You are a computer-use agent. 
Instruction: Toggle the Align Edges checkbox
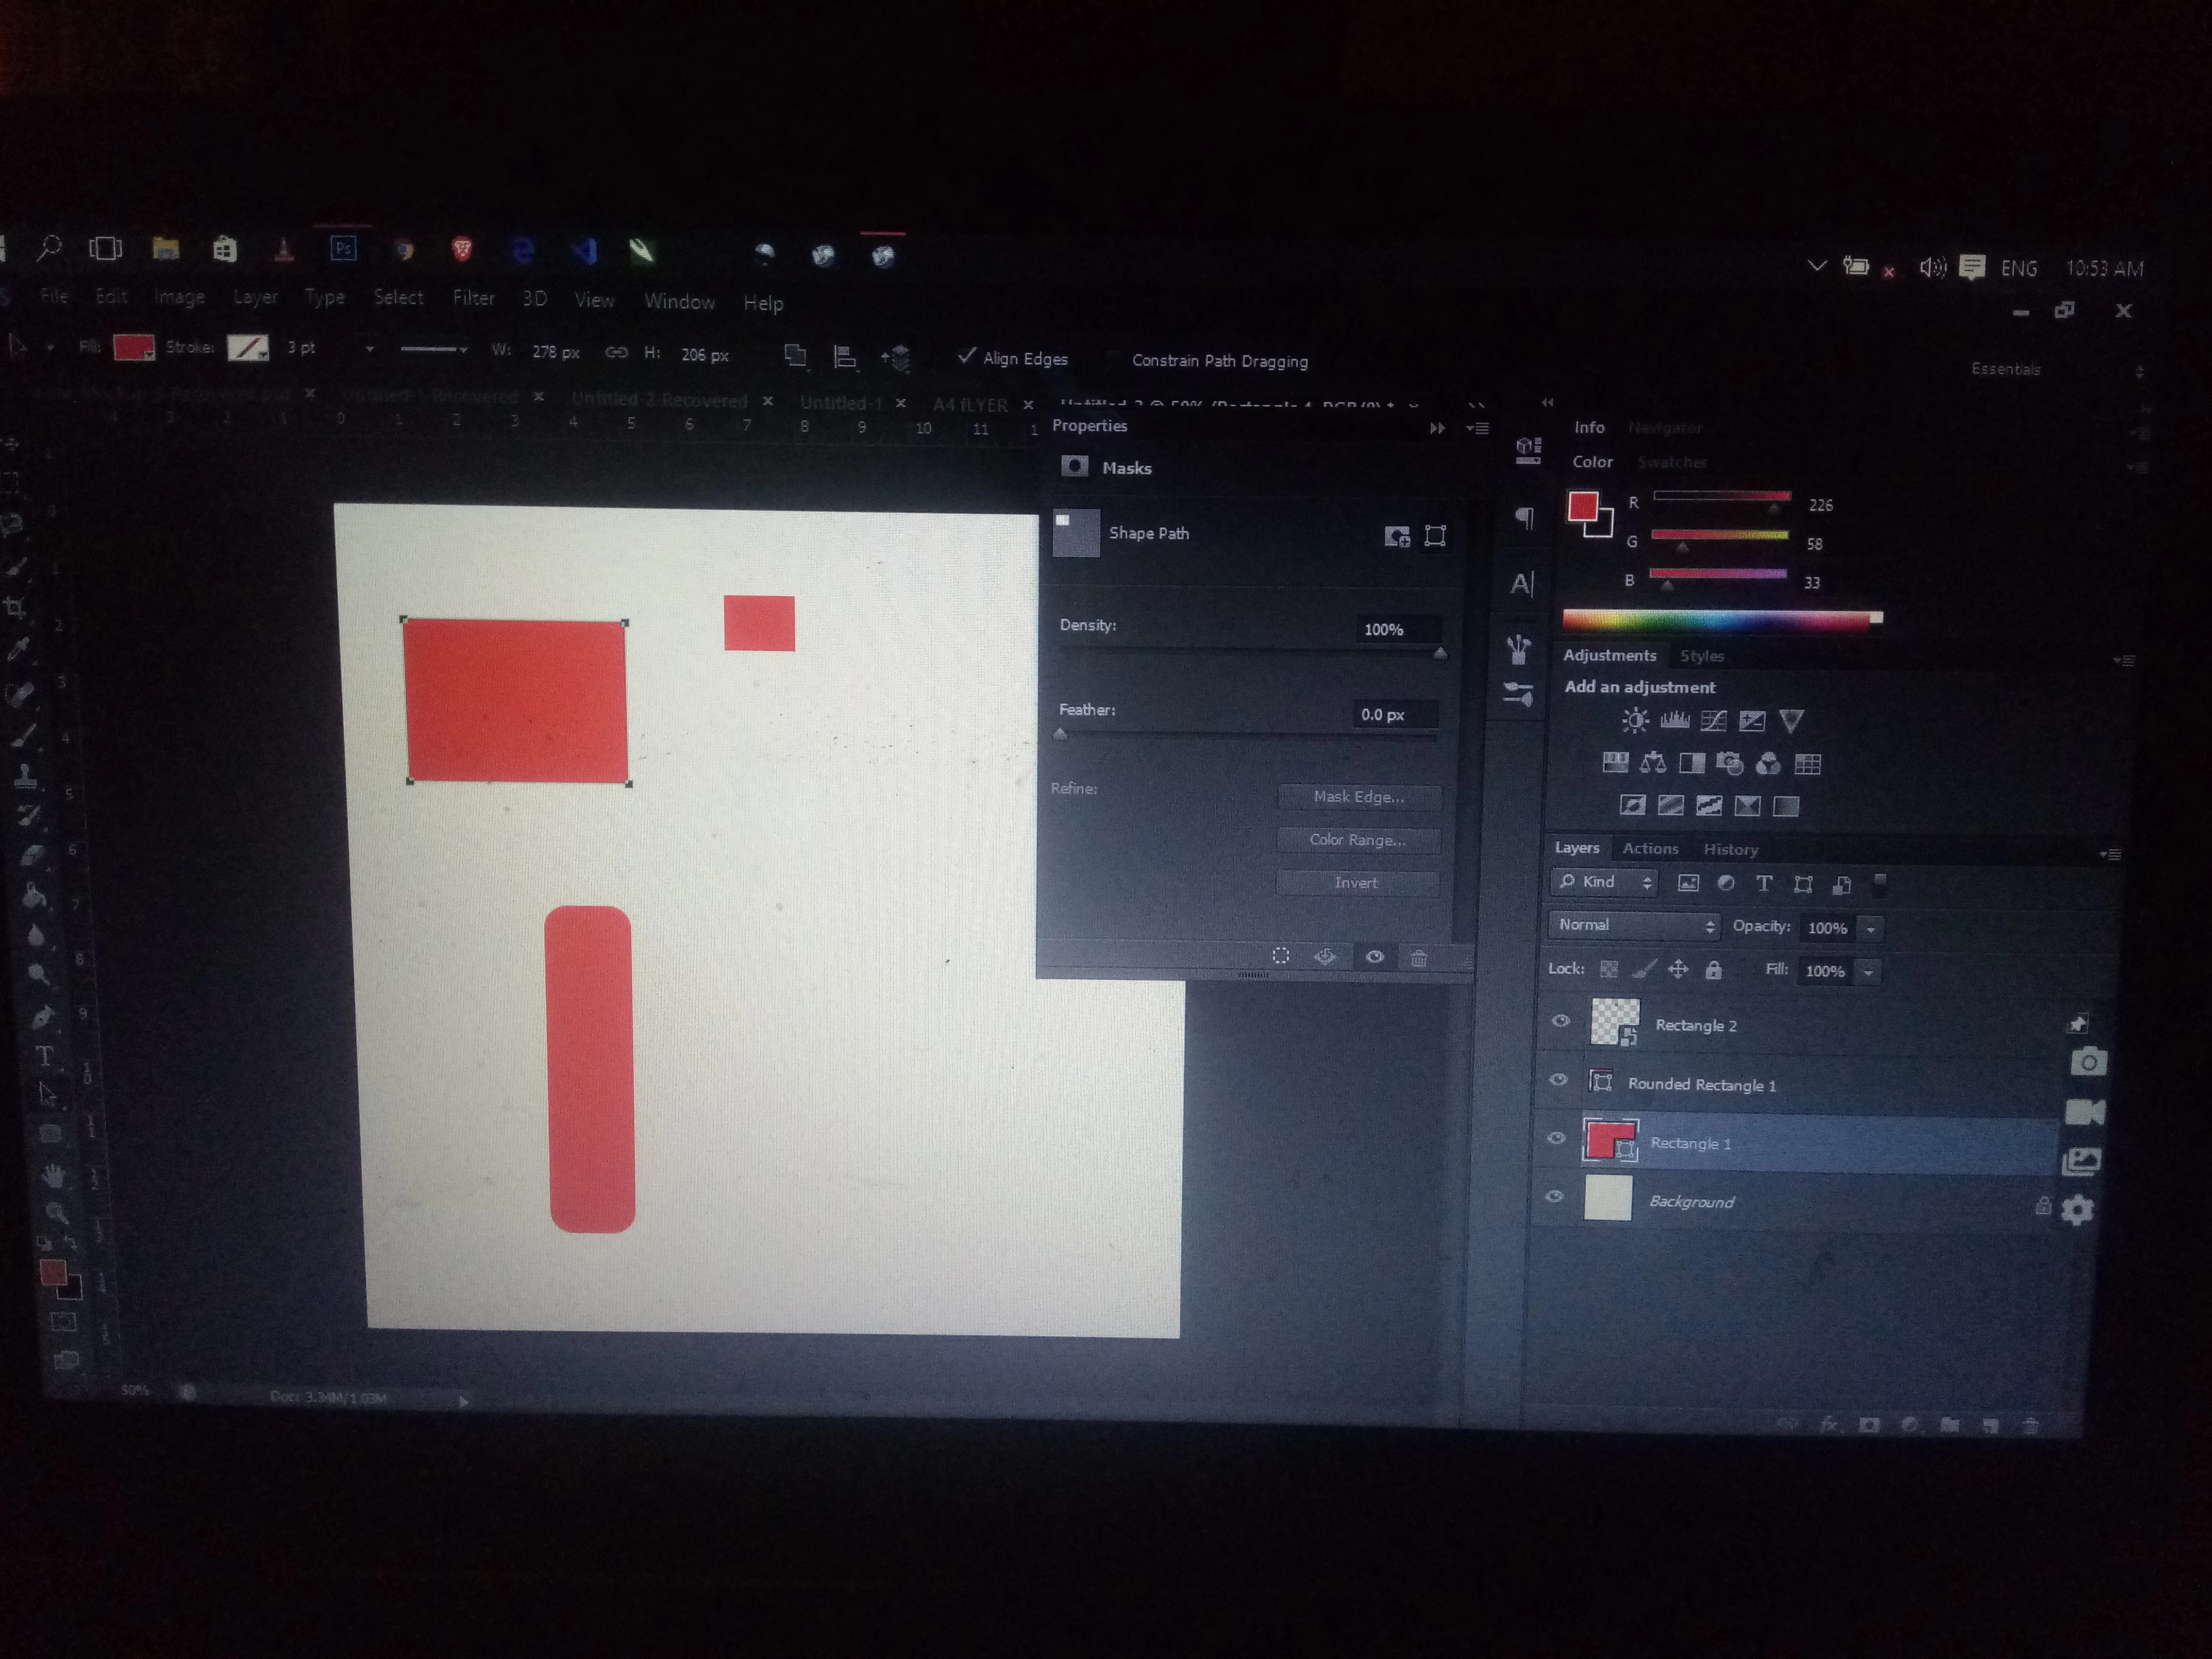pos(967,356)
